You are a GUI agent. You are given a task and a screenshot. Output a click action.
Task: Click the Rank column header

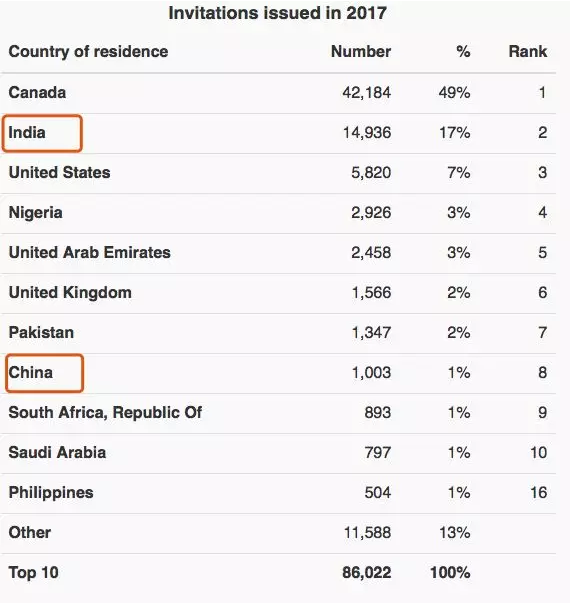pos(528,52)
